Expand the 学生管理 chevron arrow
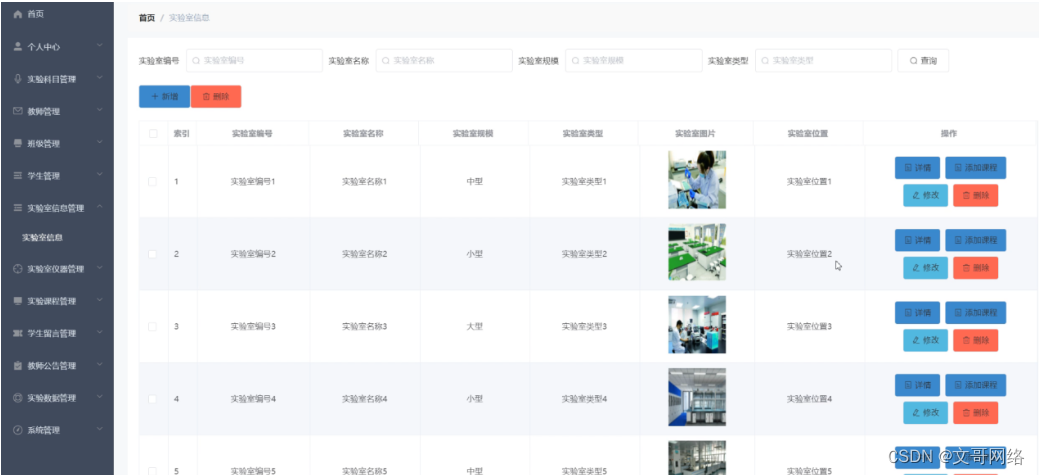1040x475 pixels. [99, 174]
